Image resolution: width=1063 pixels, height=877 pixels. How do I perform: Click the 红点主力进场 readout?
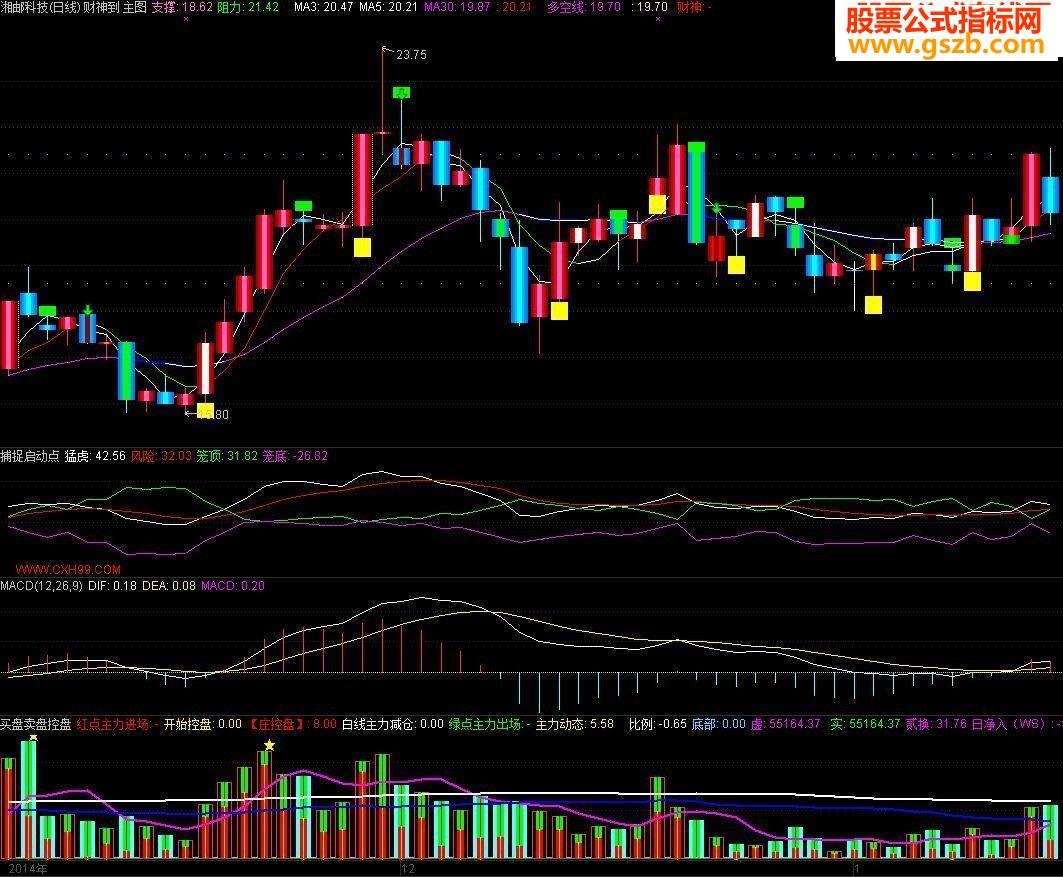[117, 724]
